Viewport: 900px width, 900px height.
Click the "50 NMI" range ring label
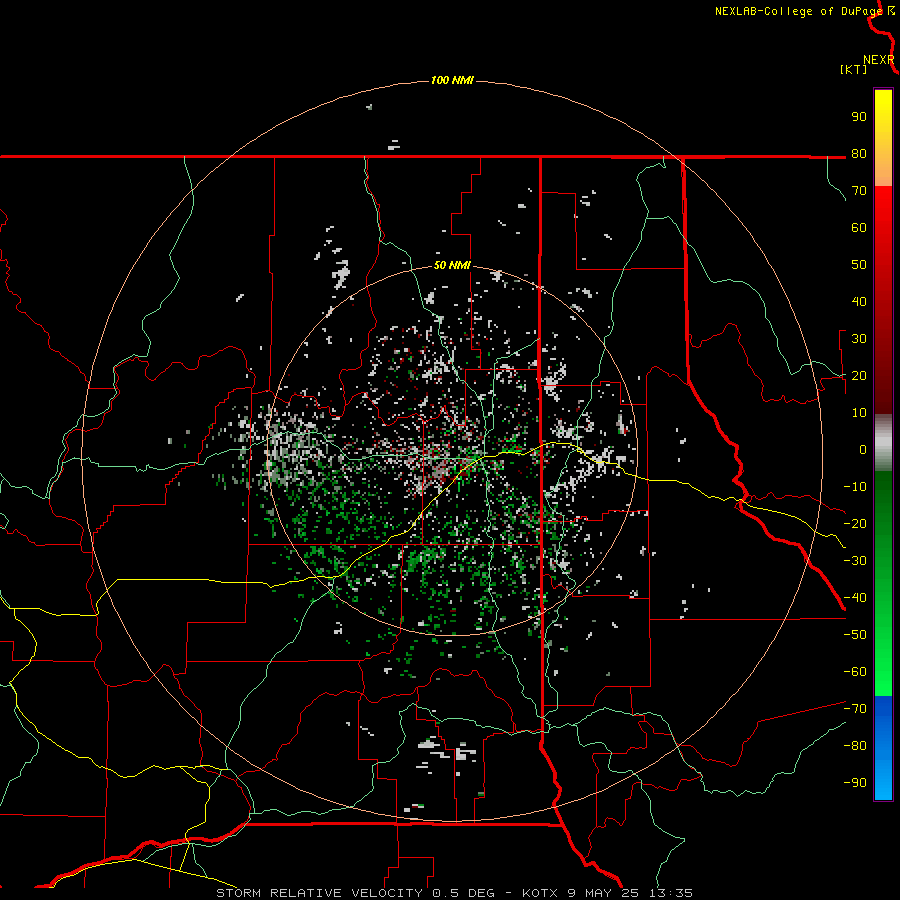click(452, 265)
